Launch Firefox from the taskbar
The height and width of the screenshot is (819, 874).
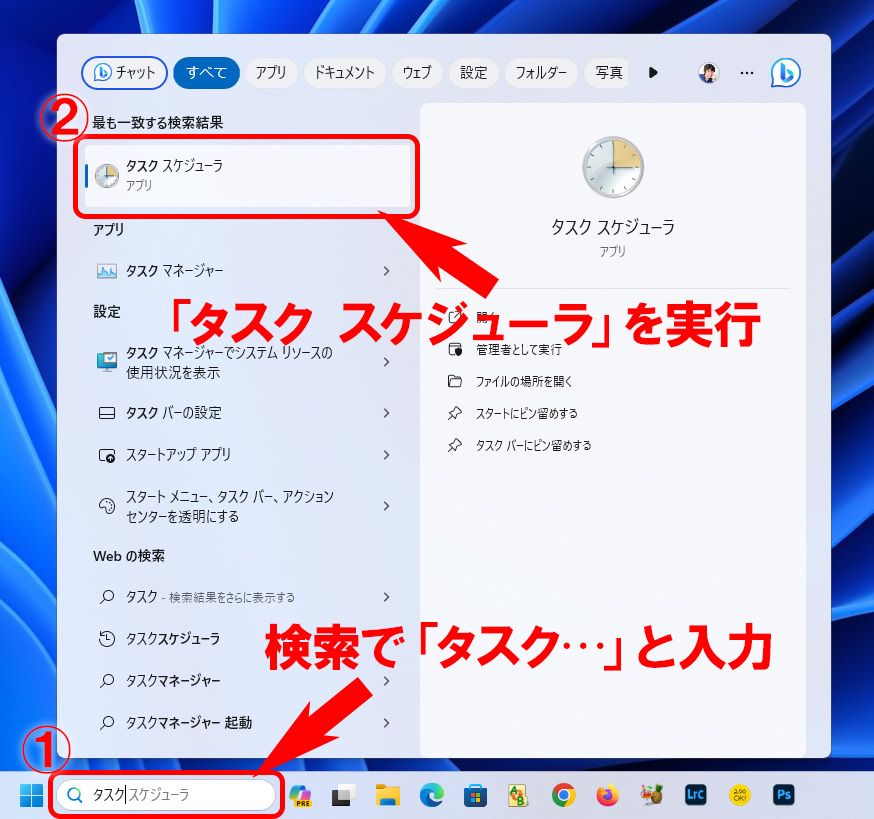click(x=608, y=794)
